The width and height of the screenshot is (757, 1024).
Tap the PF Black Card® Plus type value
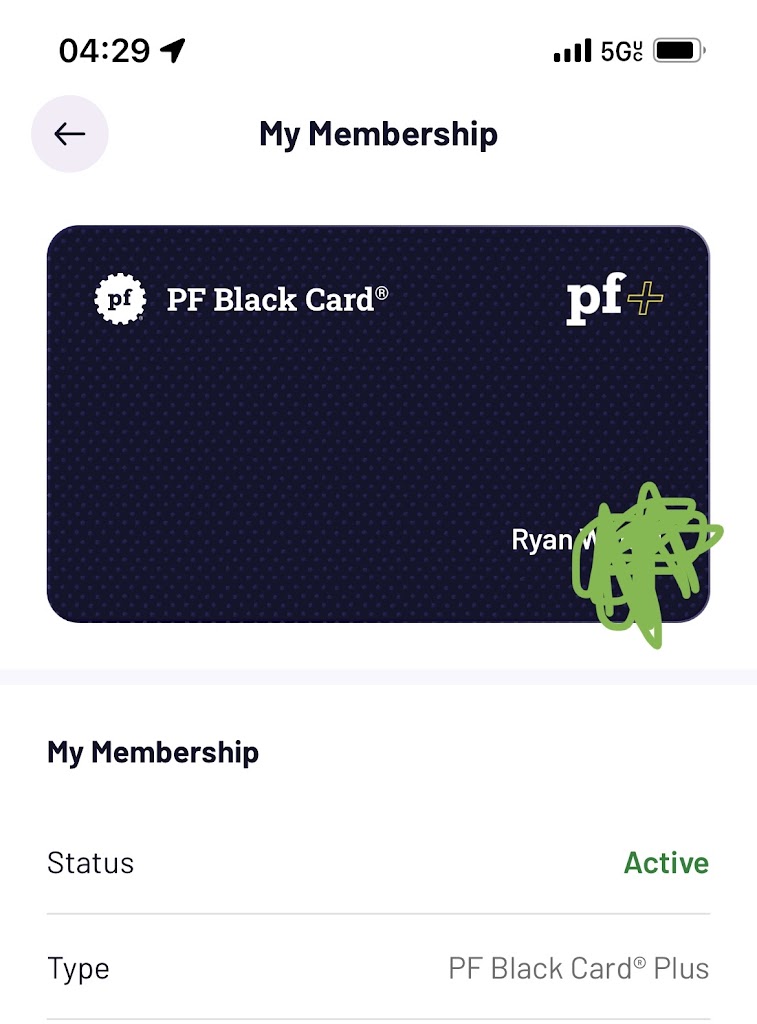pyautogui.click(x=578, y=968)
